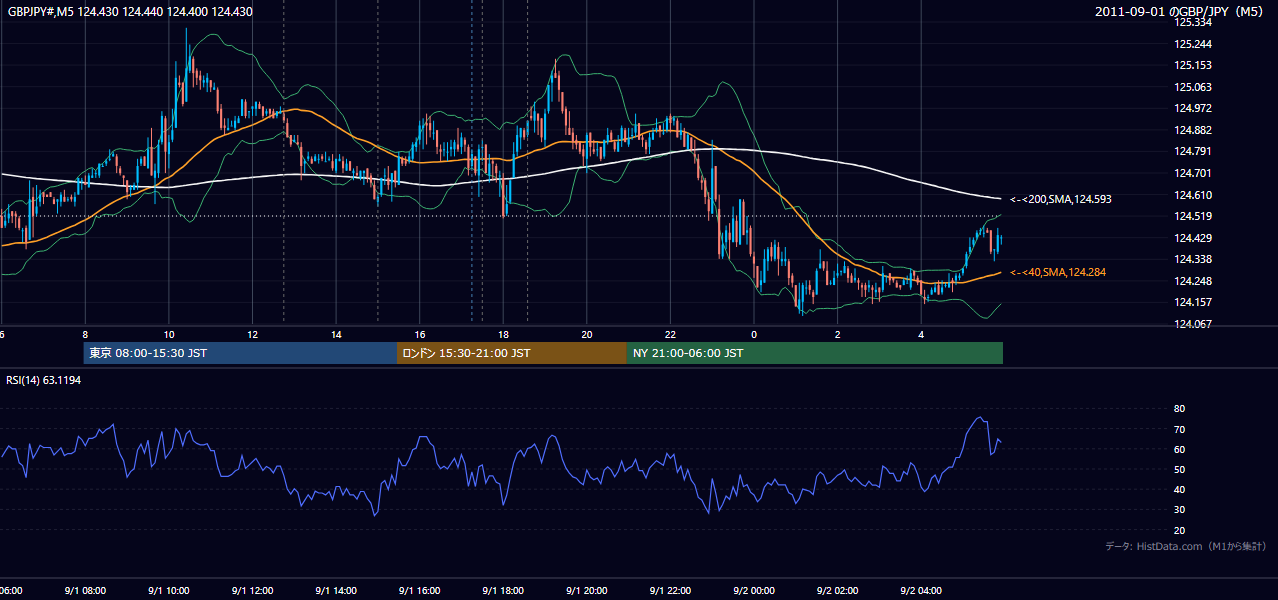Viewport: 1278px width, 600px height.
Task: Click price axis value 125.153
Action: [1193, 65]
